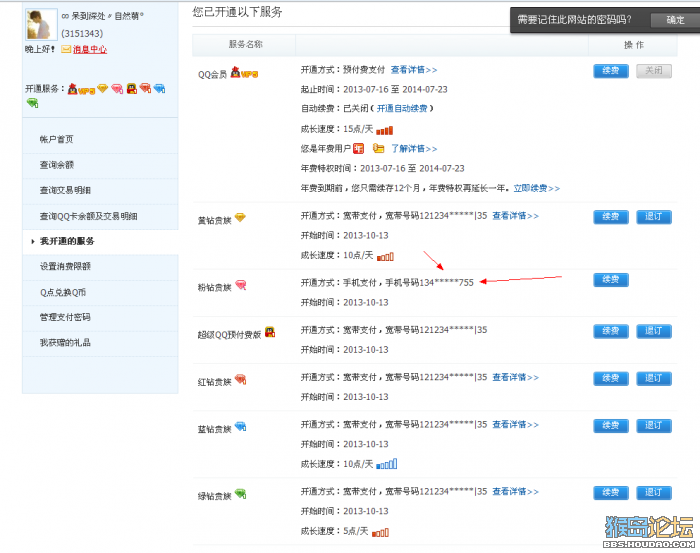Open 我获赠的礼品 in the sidebar

[x=65, y=343]
